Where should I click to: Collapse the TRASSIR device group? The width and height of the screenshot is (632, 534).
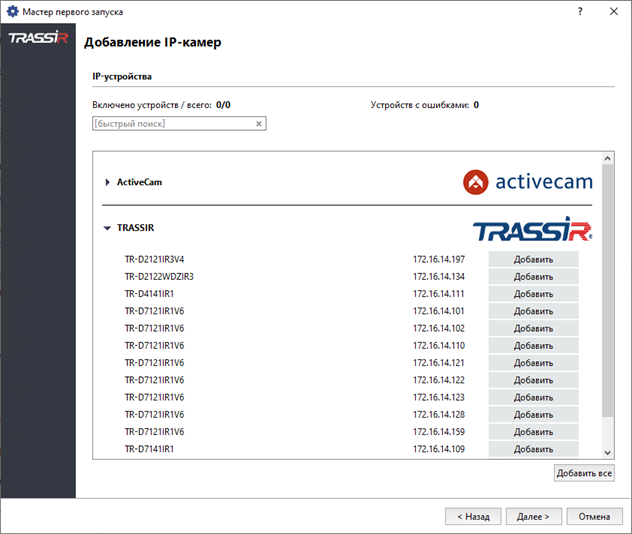click(108, 228)
